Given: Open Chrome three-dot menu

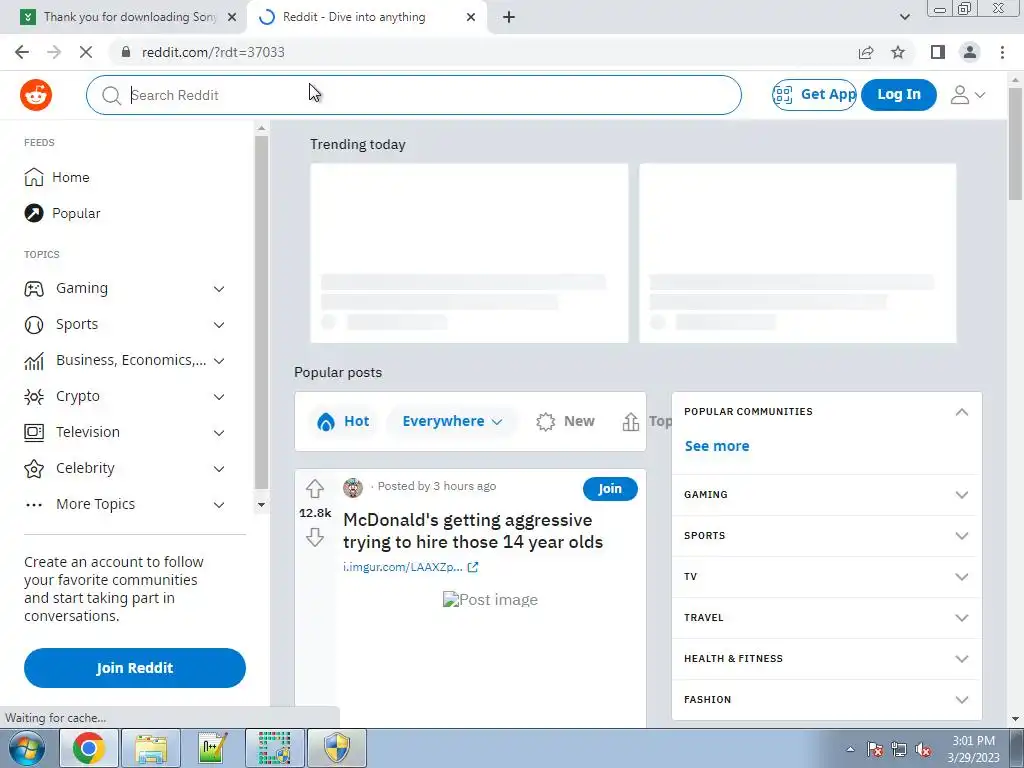Looking at the screenshot, I should pos(1002,52).
